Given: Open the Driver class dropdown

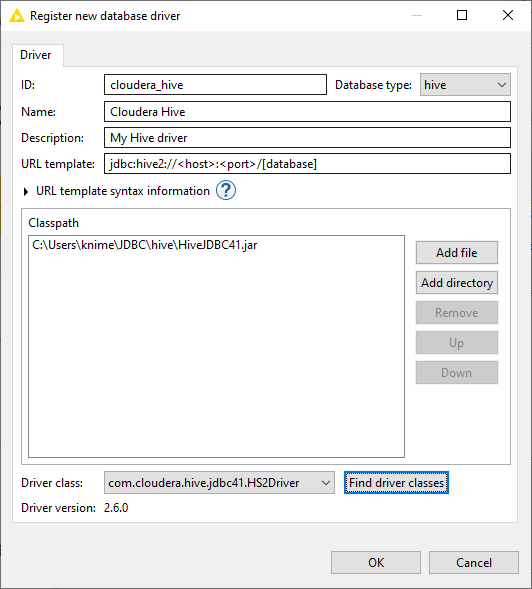Looking at the screenshot, I should coord(219,483).
